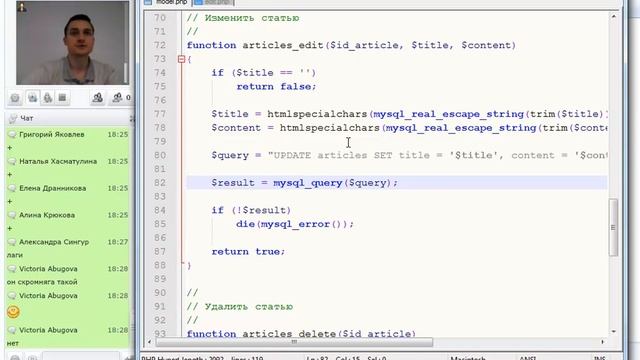640x360 pixels.
Task: Select chat sender Григорий Яковлев
Action: coord(52,134)
